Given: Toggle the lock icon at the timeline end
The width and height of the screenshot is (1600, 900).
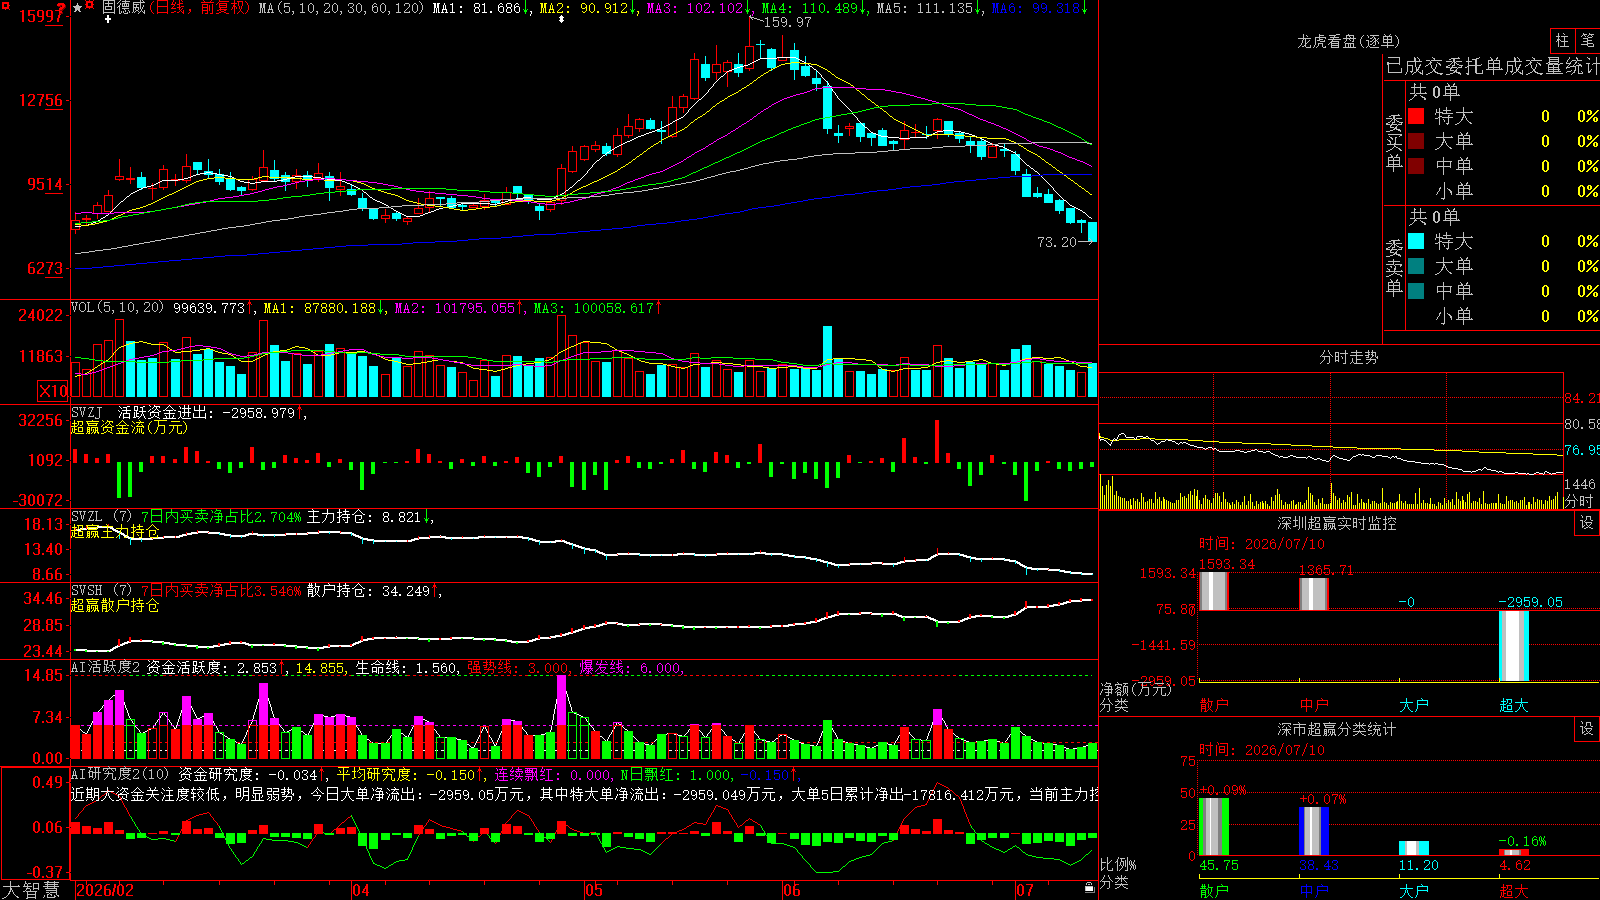Looking at the screenshot, I should pos(1089,888).
